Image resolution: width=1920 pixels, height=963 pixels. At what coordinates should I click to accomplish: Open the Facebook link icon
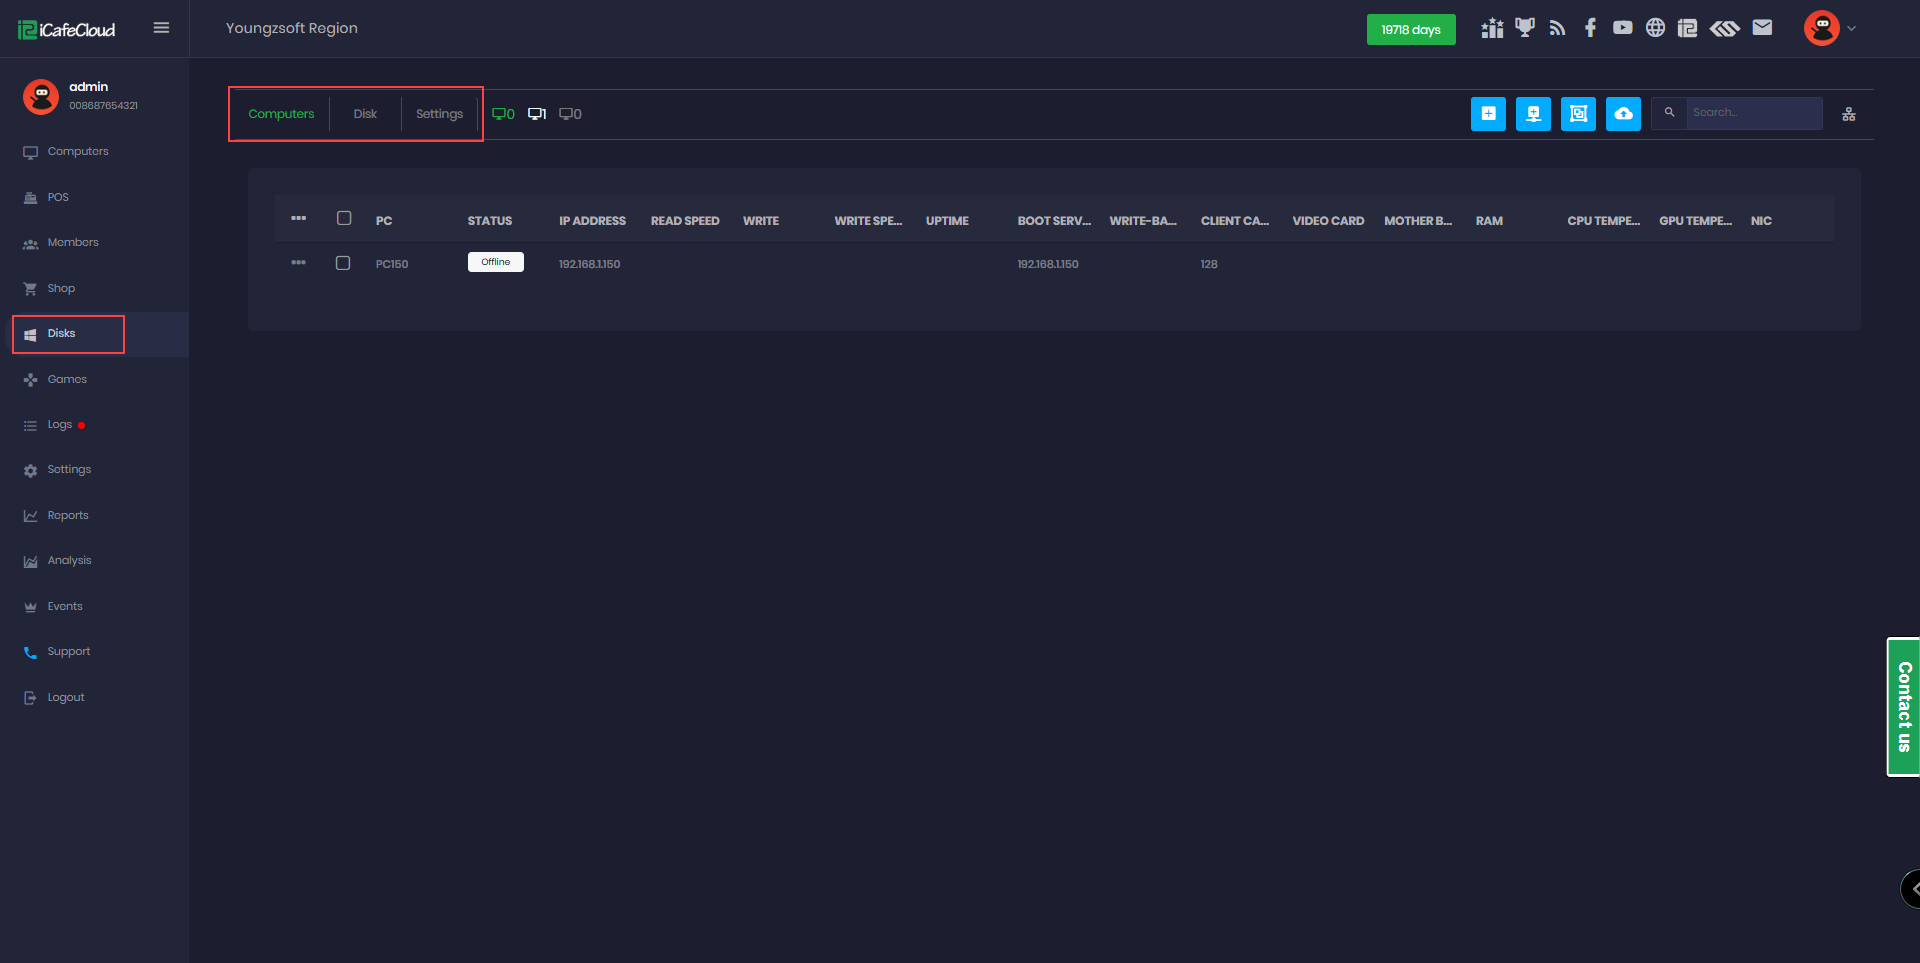tap(1590, 28)
